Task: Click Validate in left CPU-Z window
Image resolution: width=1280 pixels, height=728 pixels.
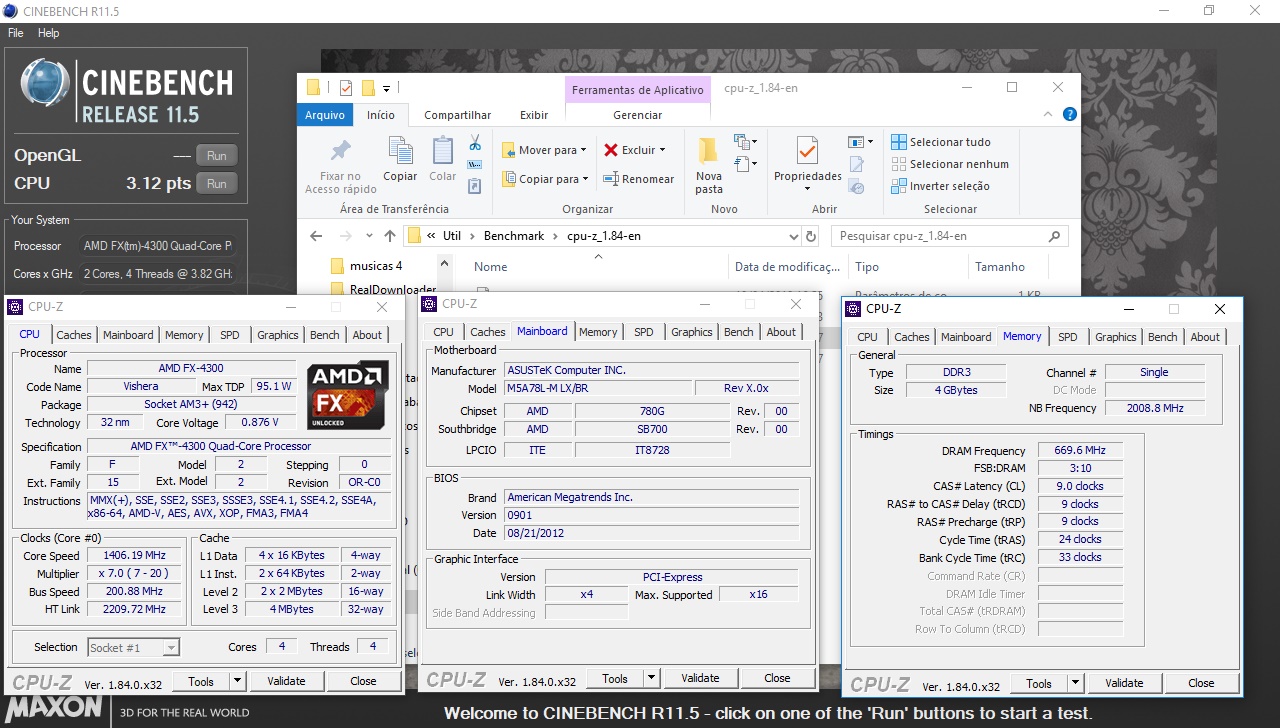Action: (x=286, y=681)
